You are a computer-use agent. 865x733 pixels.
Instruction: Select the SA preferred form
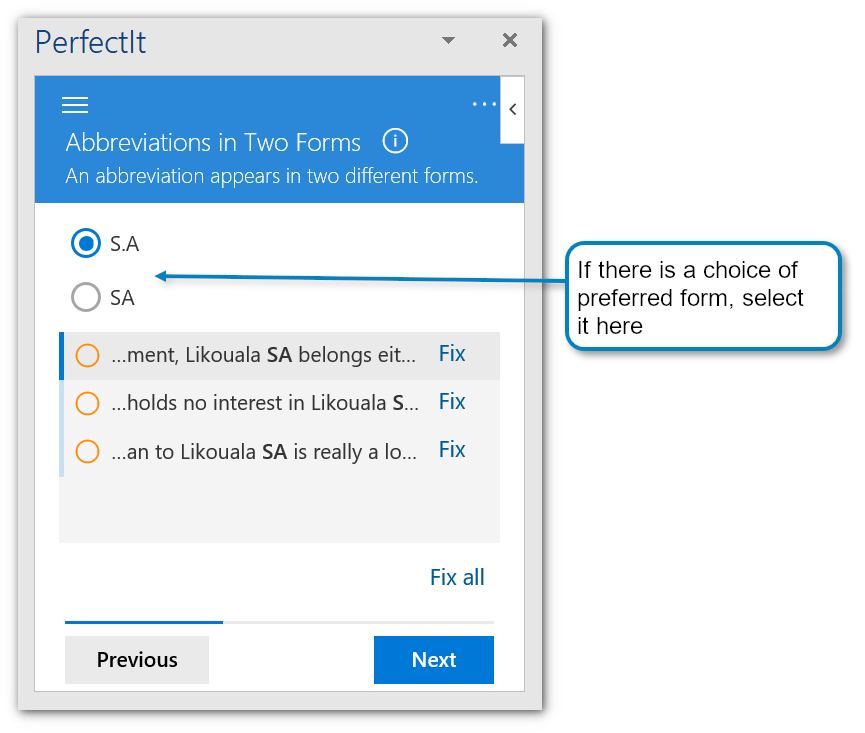[87, 297]
